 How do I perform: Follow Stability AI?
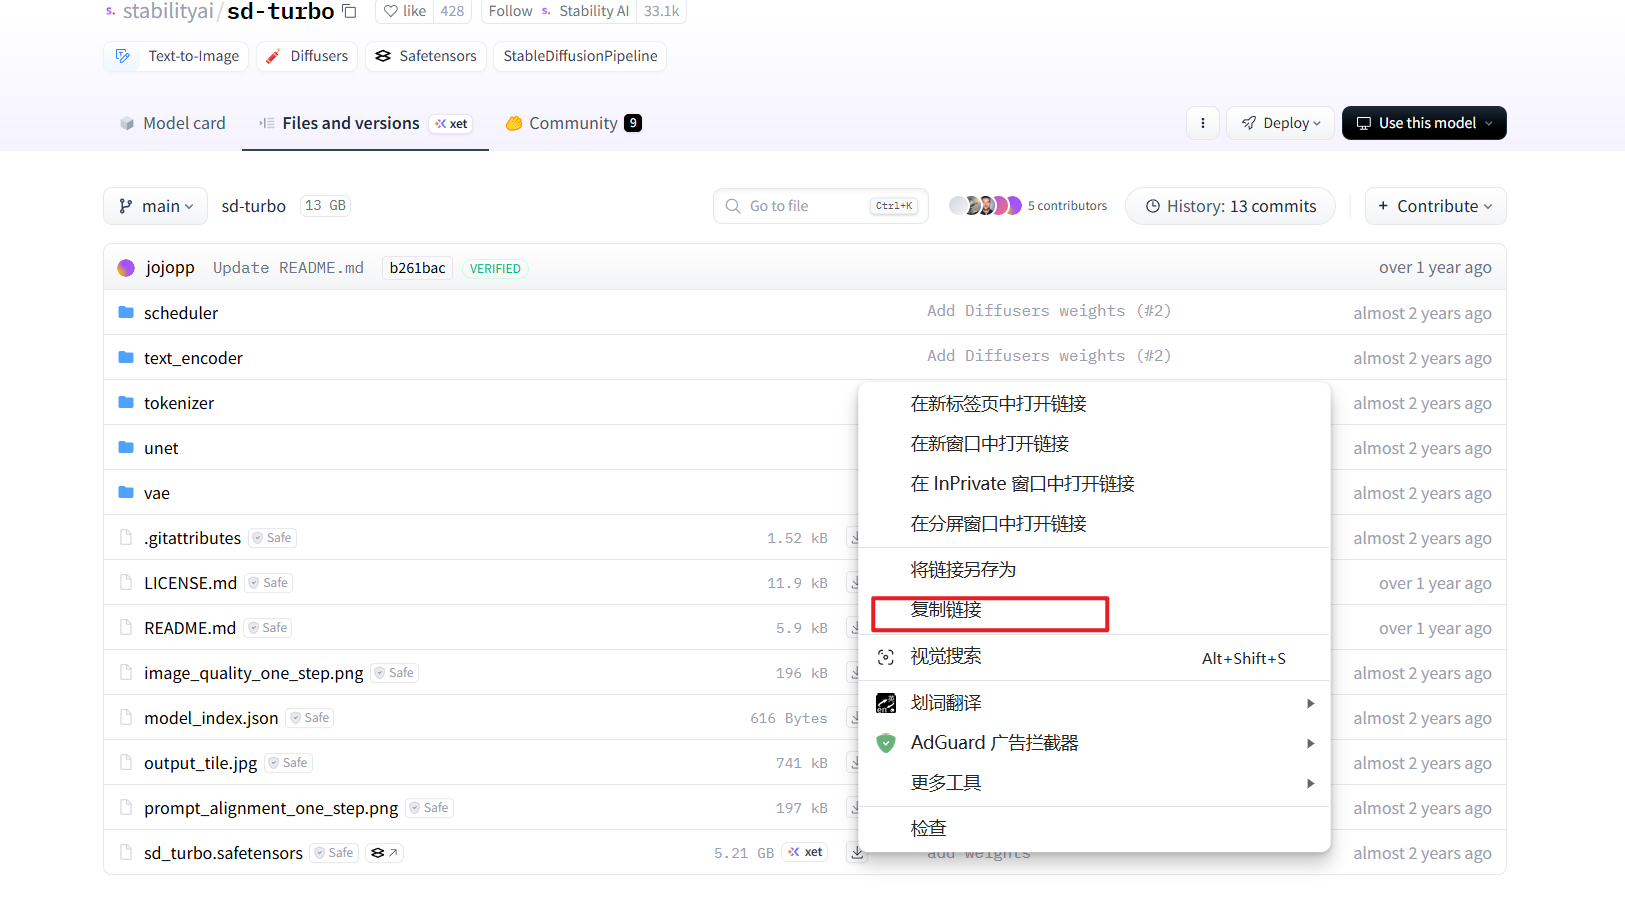click(x=510, y=11)
